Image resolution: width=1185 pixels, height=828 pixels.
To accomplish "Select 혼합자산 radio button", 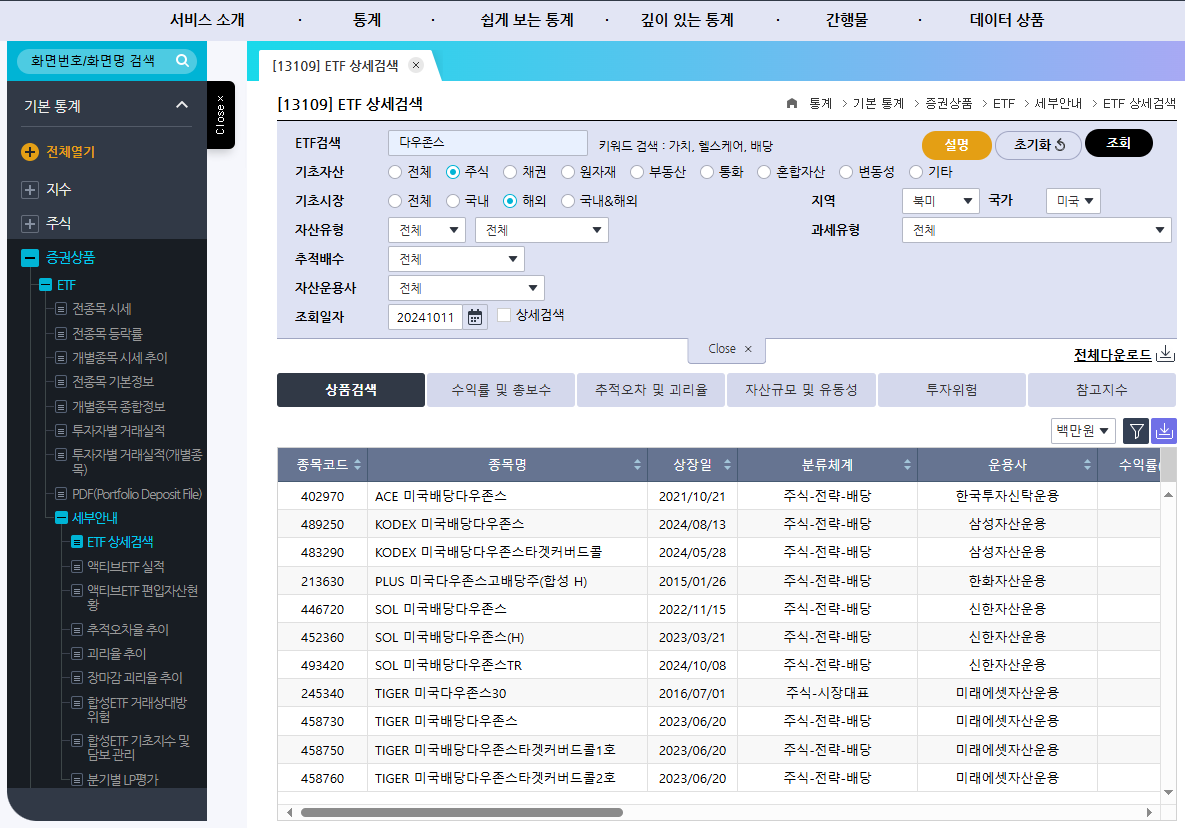I will pyautogui.click(x=764, y=172).
